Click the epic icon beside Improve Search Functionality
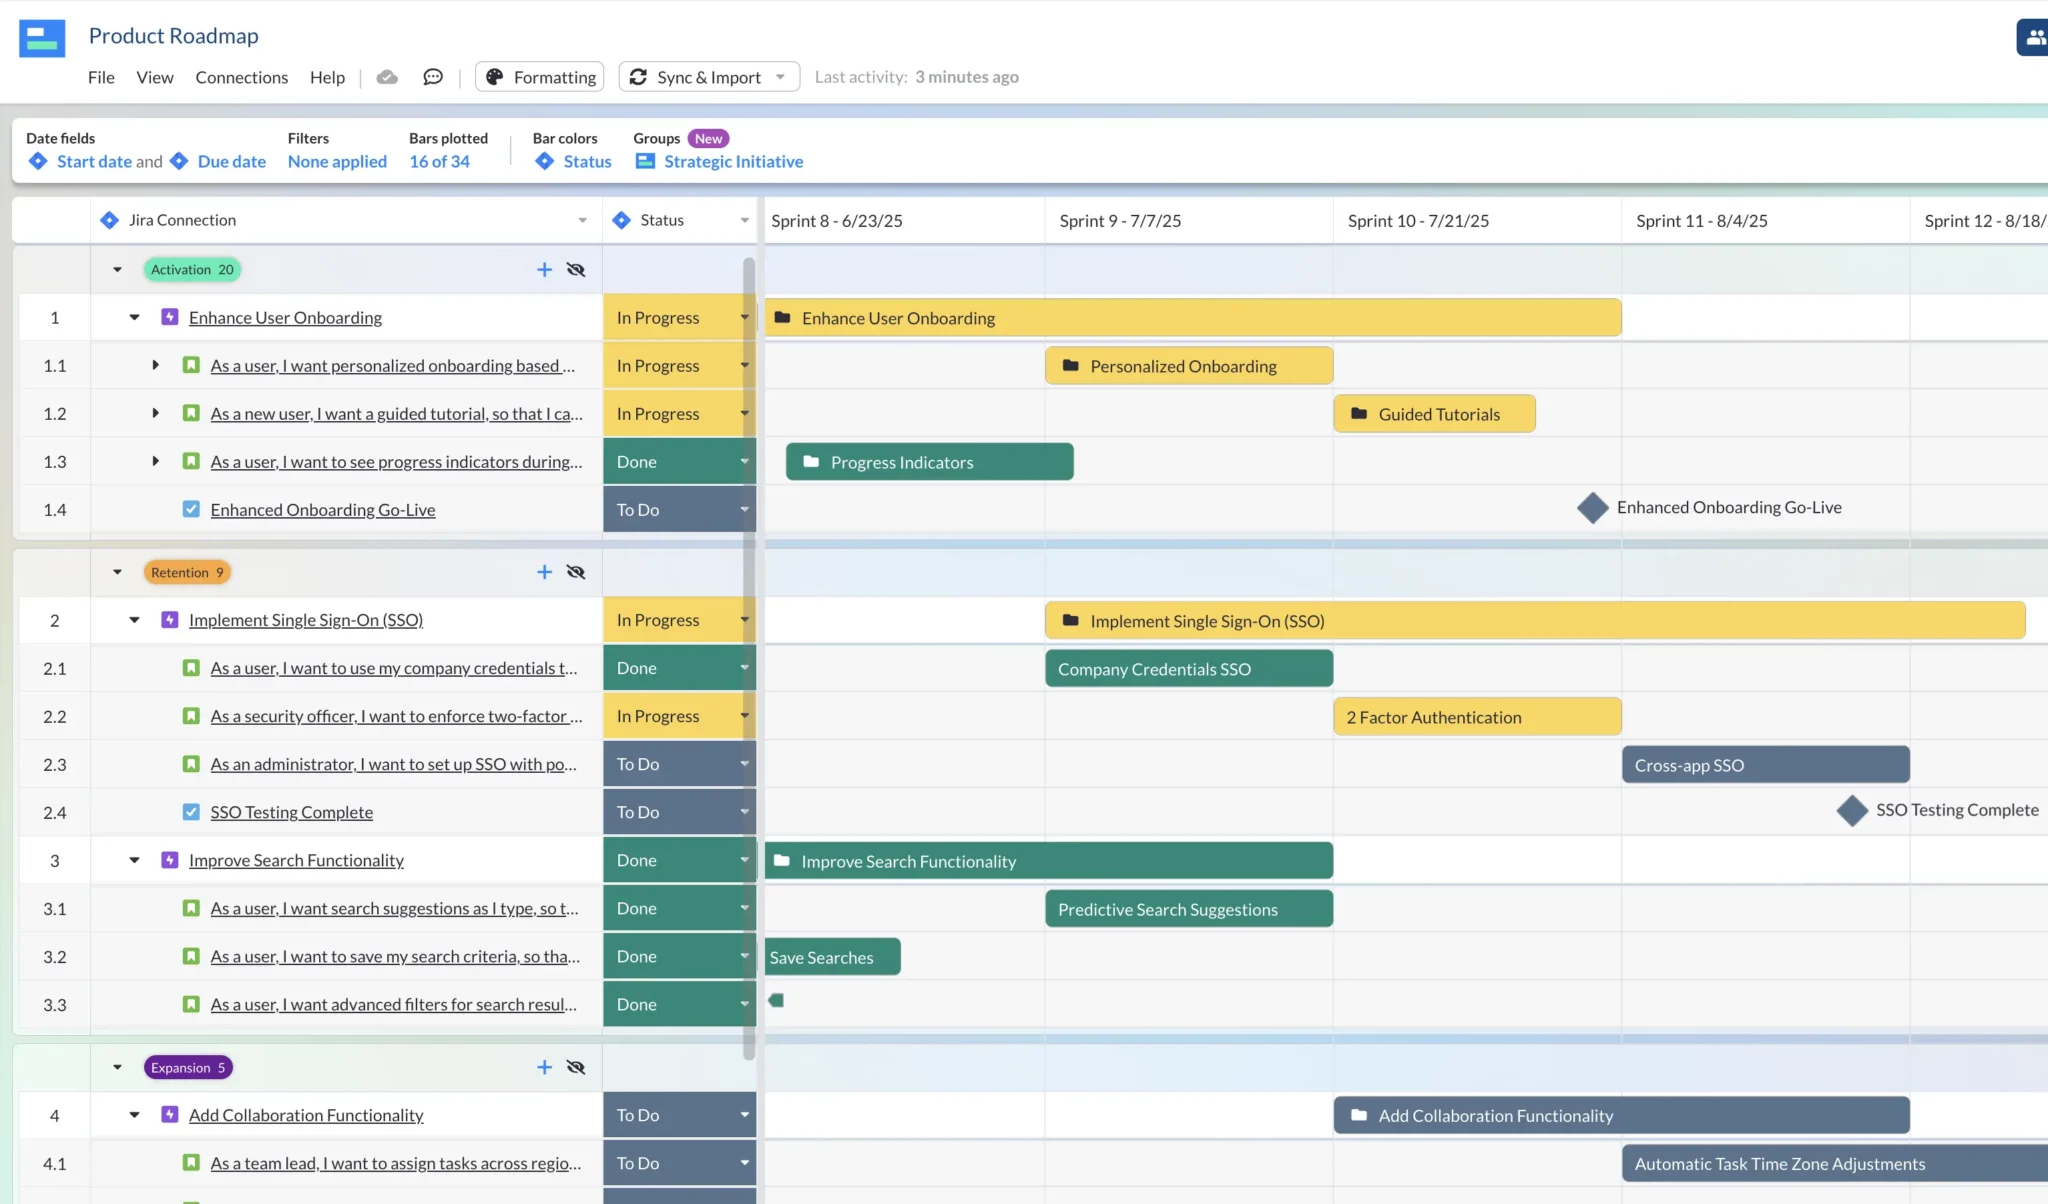 click(170, 860)
